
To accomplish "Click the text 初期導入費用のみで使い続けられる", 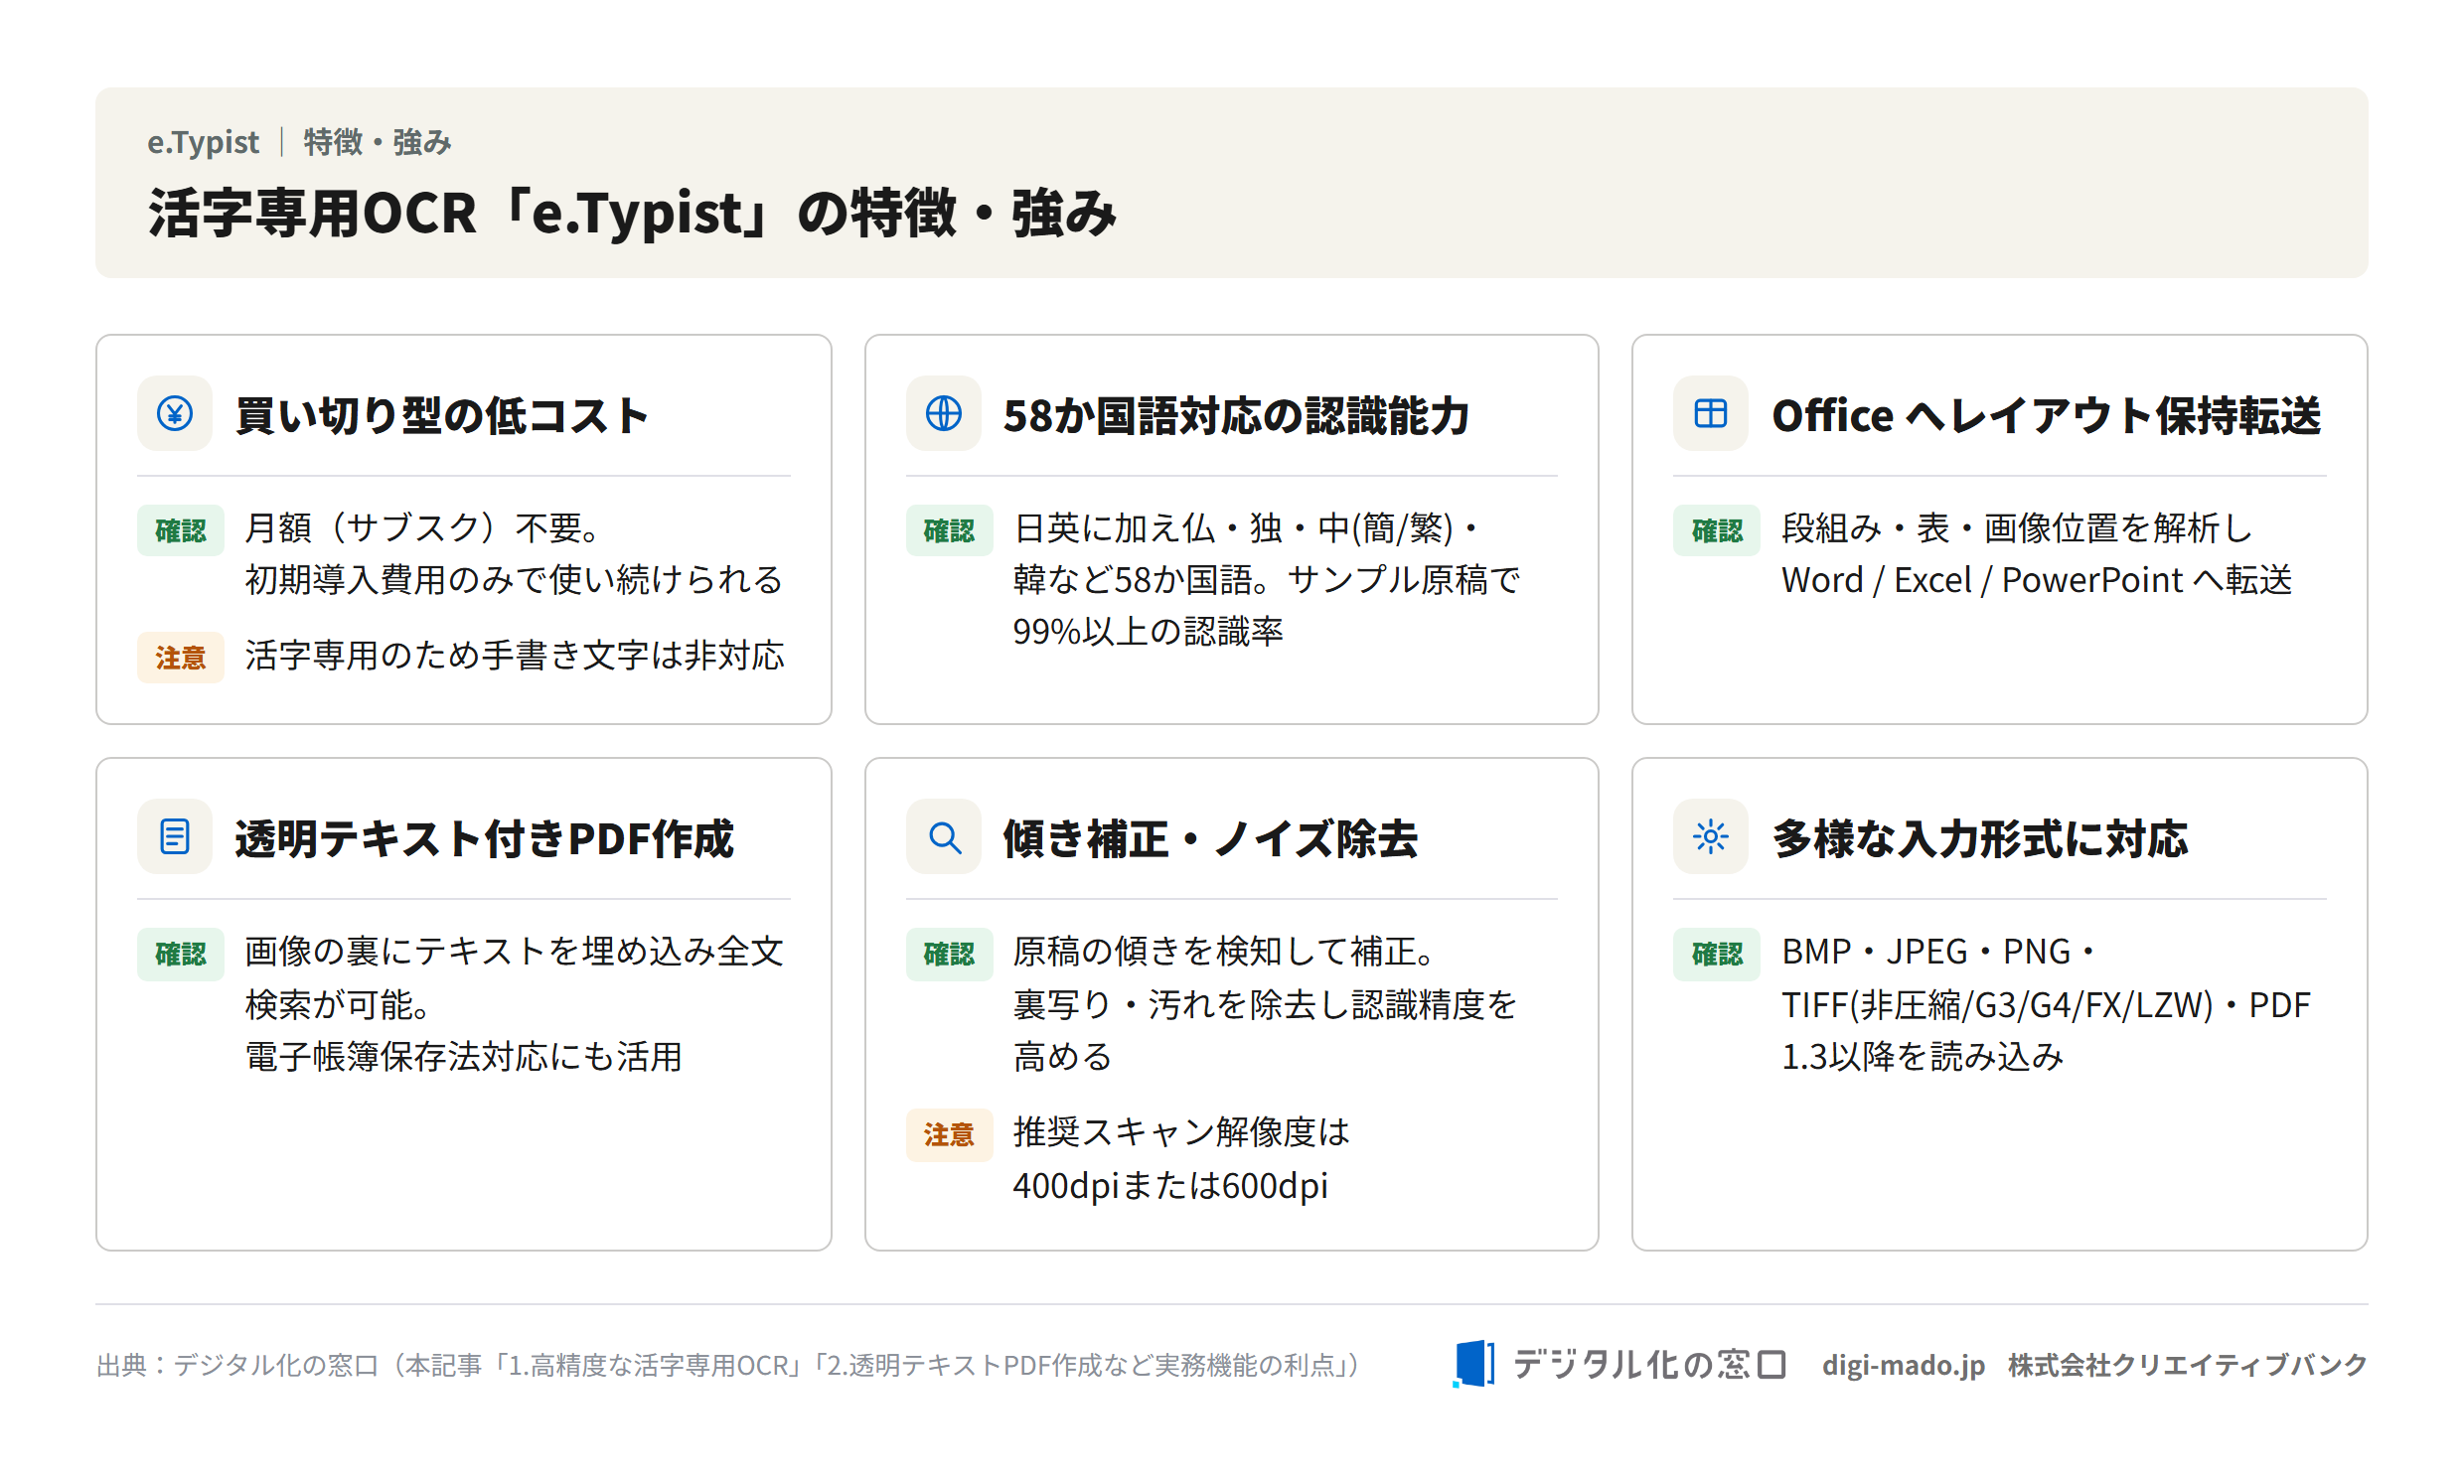I will point(514,579).
